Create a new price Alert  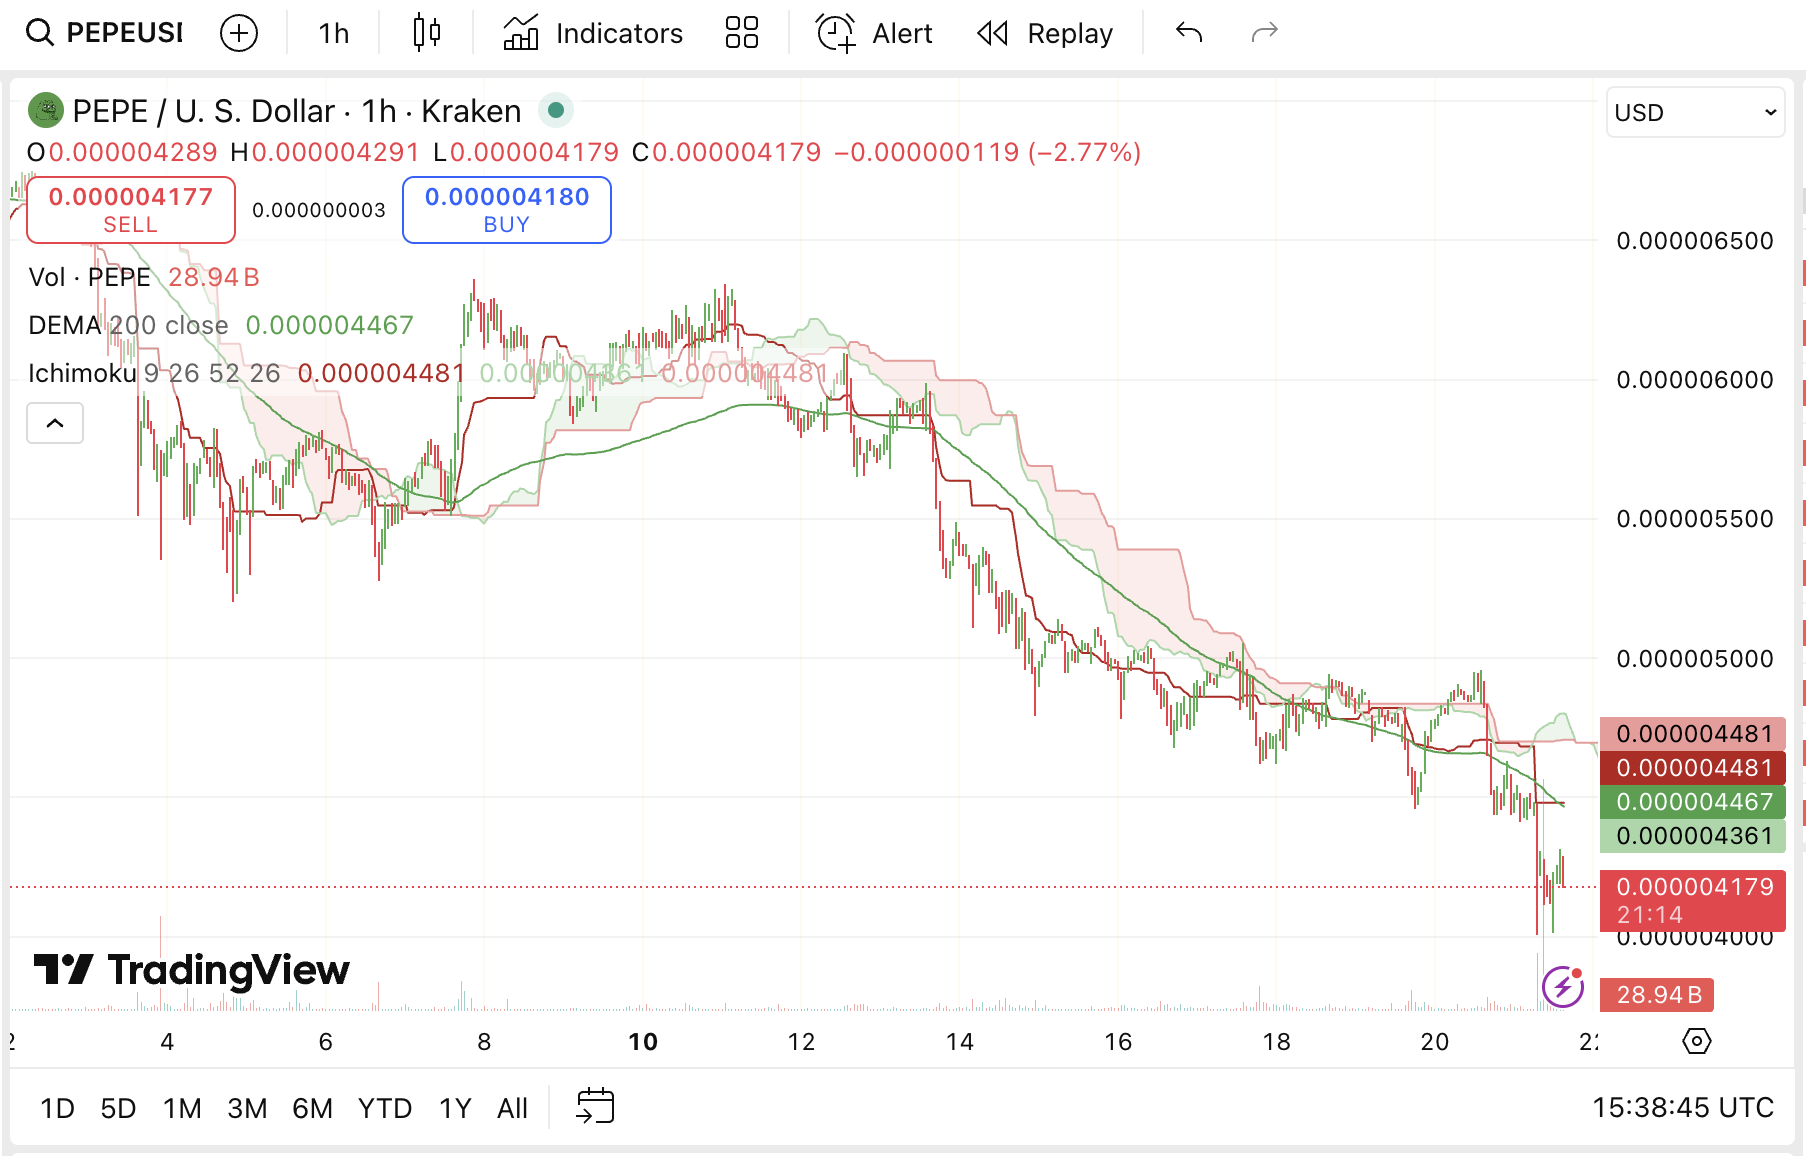pyautogui.click(x=874, y=33)
